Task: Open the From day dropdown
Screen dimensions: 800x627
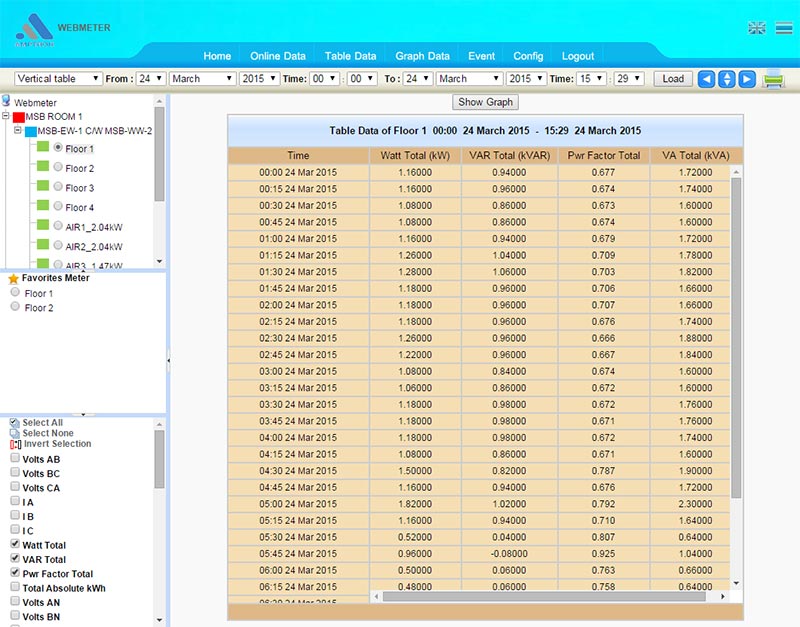Action: pos(151,79)
